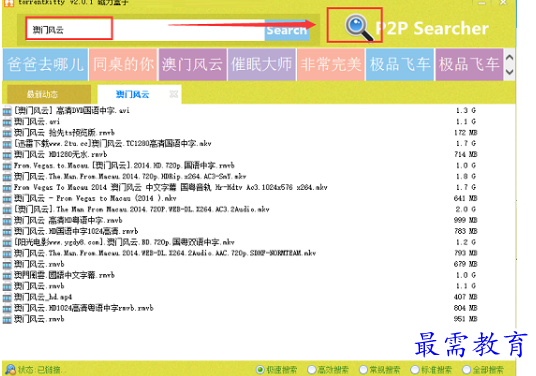Click the 783 MB size value

tap(466, 231)
